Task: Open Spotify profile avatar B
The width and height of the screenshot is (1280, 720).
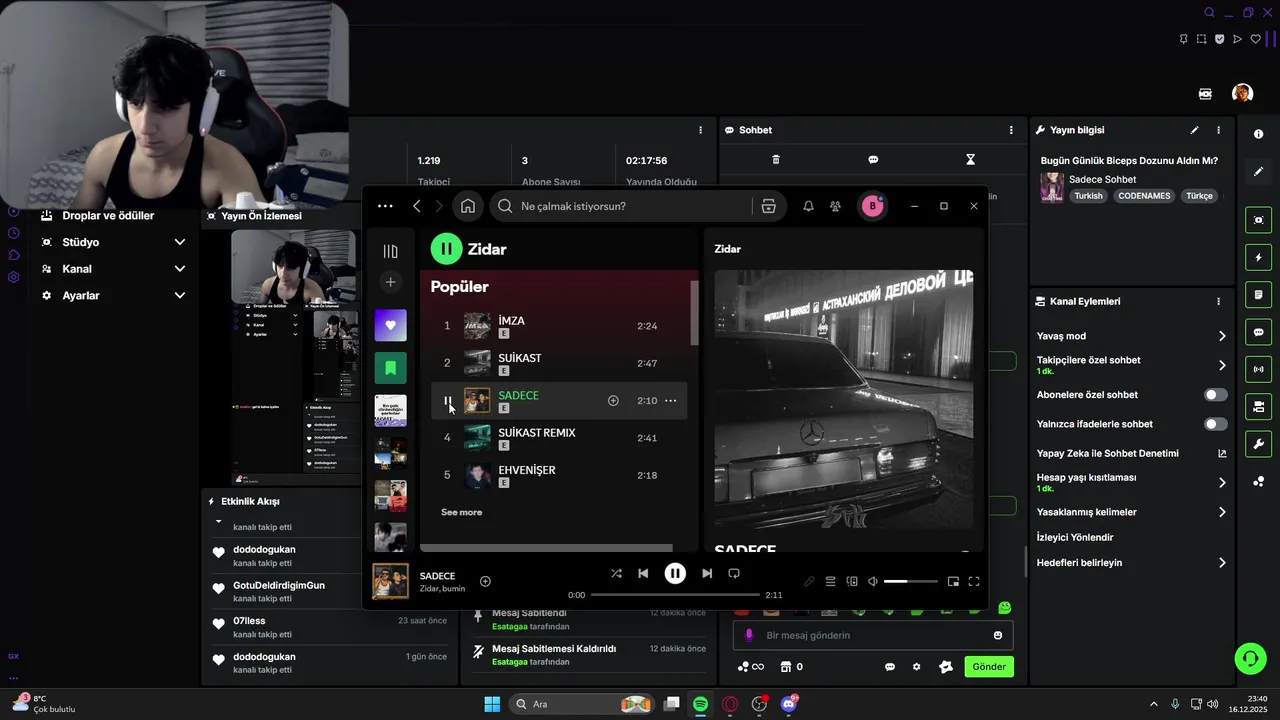Action: click(x=872, y=206)
